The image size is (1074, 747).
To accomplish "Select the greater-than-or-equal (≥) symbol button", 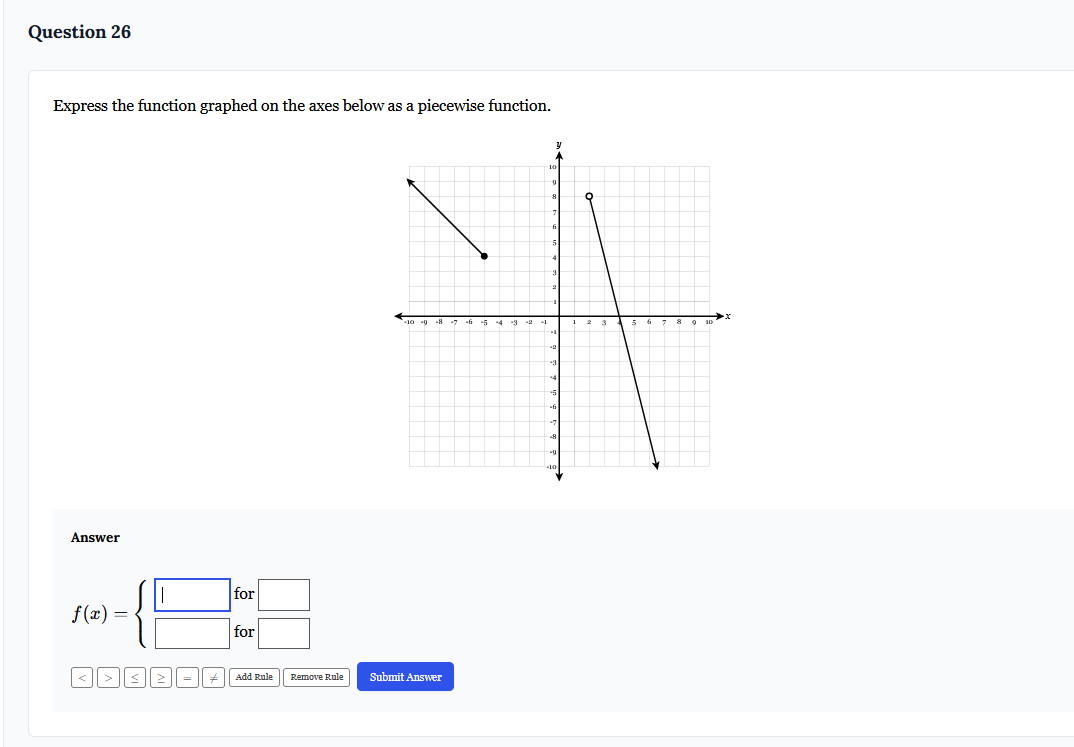I will [160, 677].
